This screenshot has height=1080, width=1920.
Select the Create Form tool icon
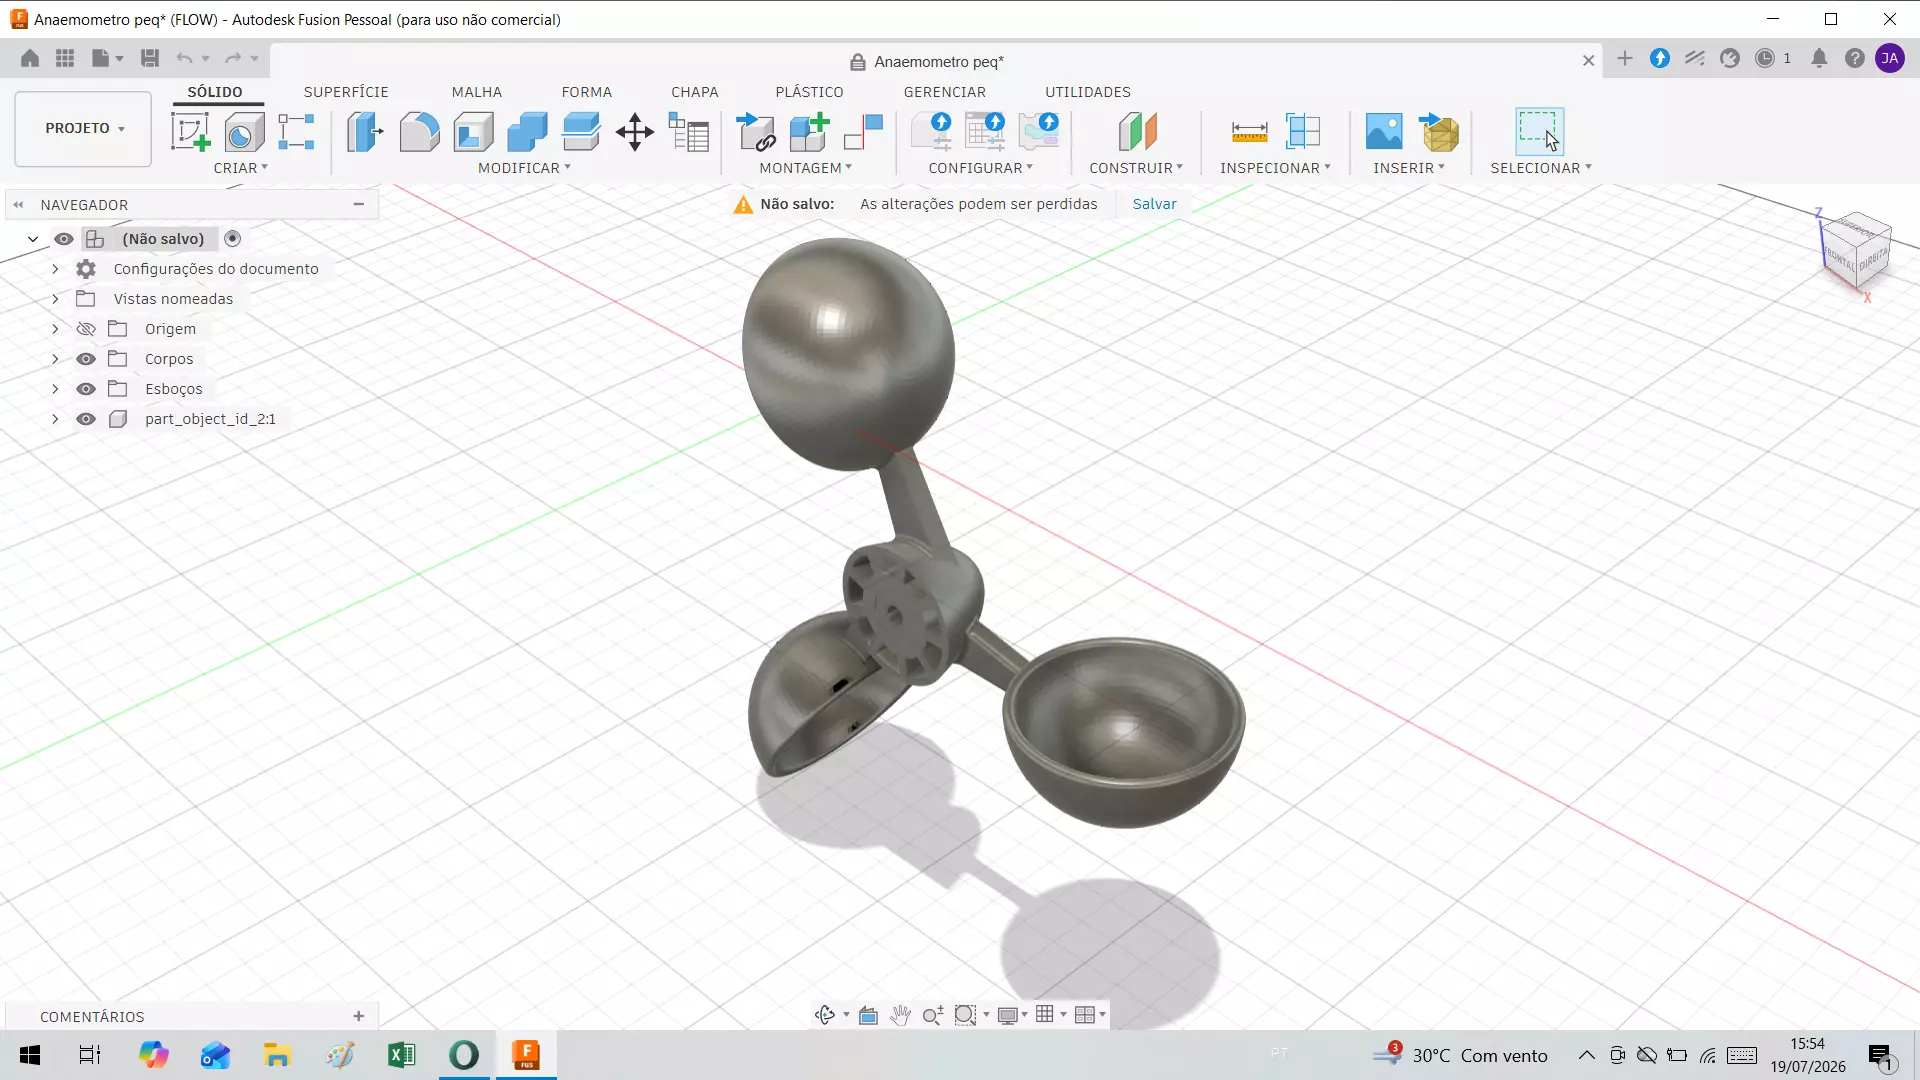[243, 131]
